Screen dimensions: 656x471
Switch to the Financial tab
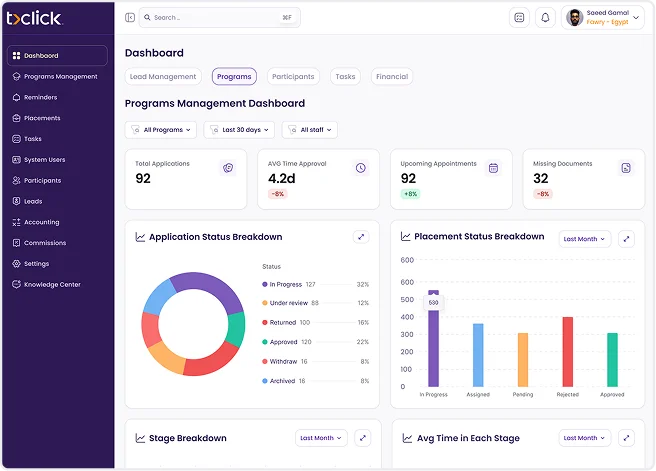tap(391, 77)
